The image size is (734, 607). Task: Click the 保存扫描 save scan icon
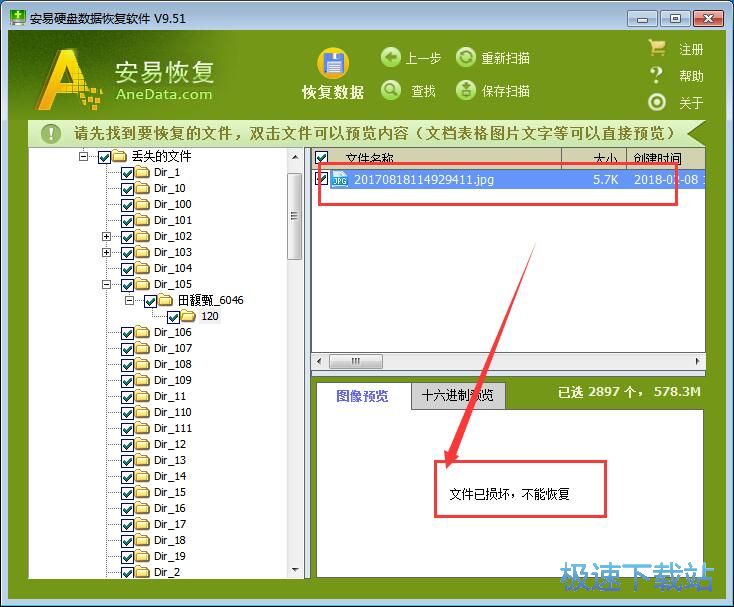coord(465,90)
